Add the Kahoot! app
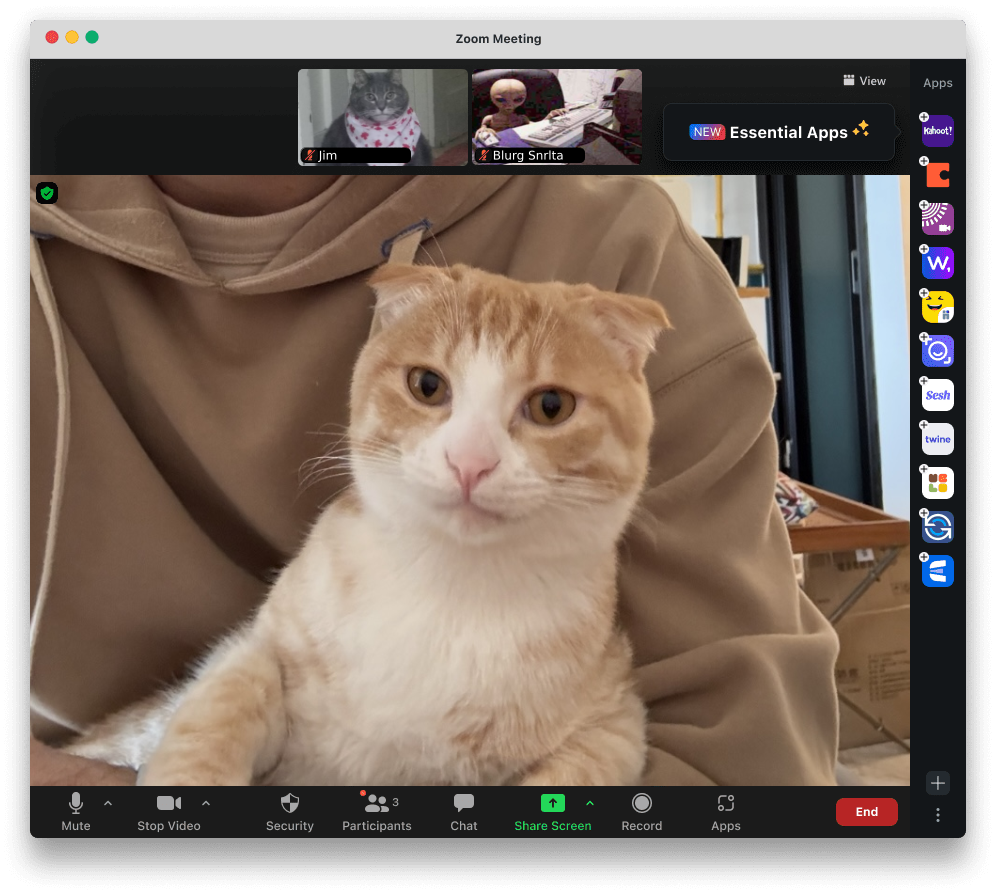 point(937,130)
